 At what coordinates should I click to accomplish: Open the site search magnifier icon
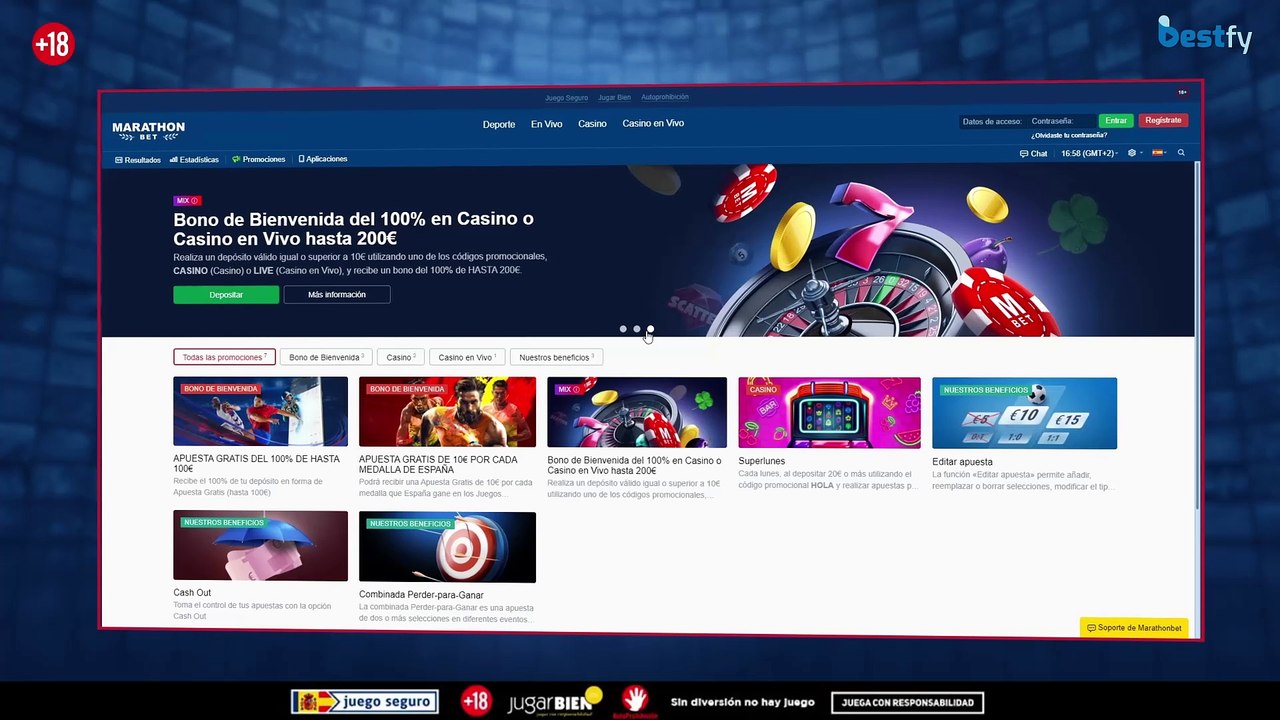(x=1181, y=153)
